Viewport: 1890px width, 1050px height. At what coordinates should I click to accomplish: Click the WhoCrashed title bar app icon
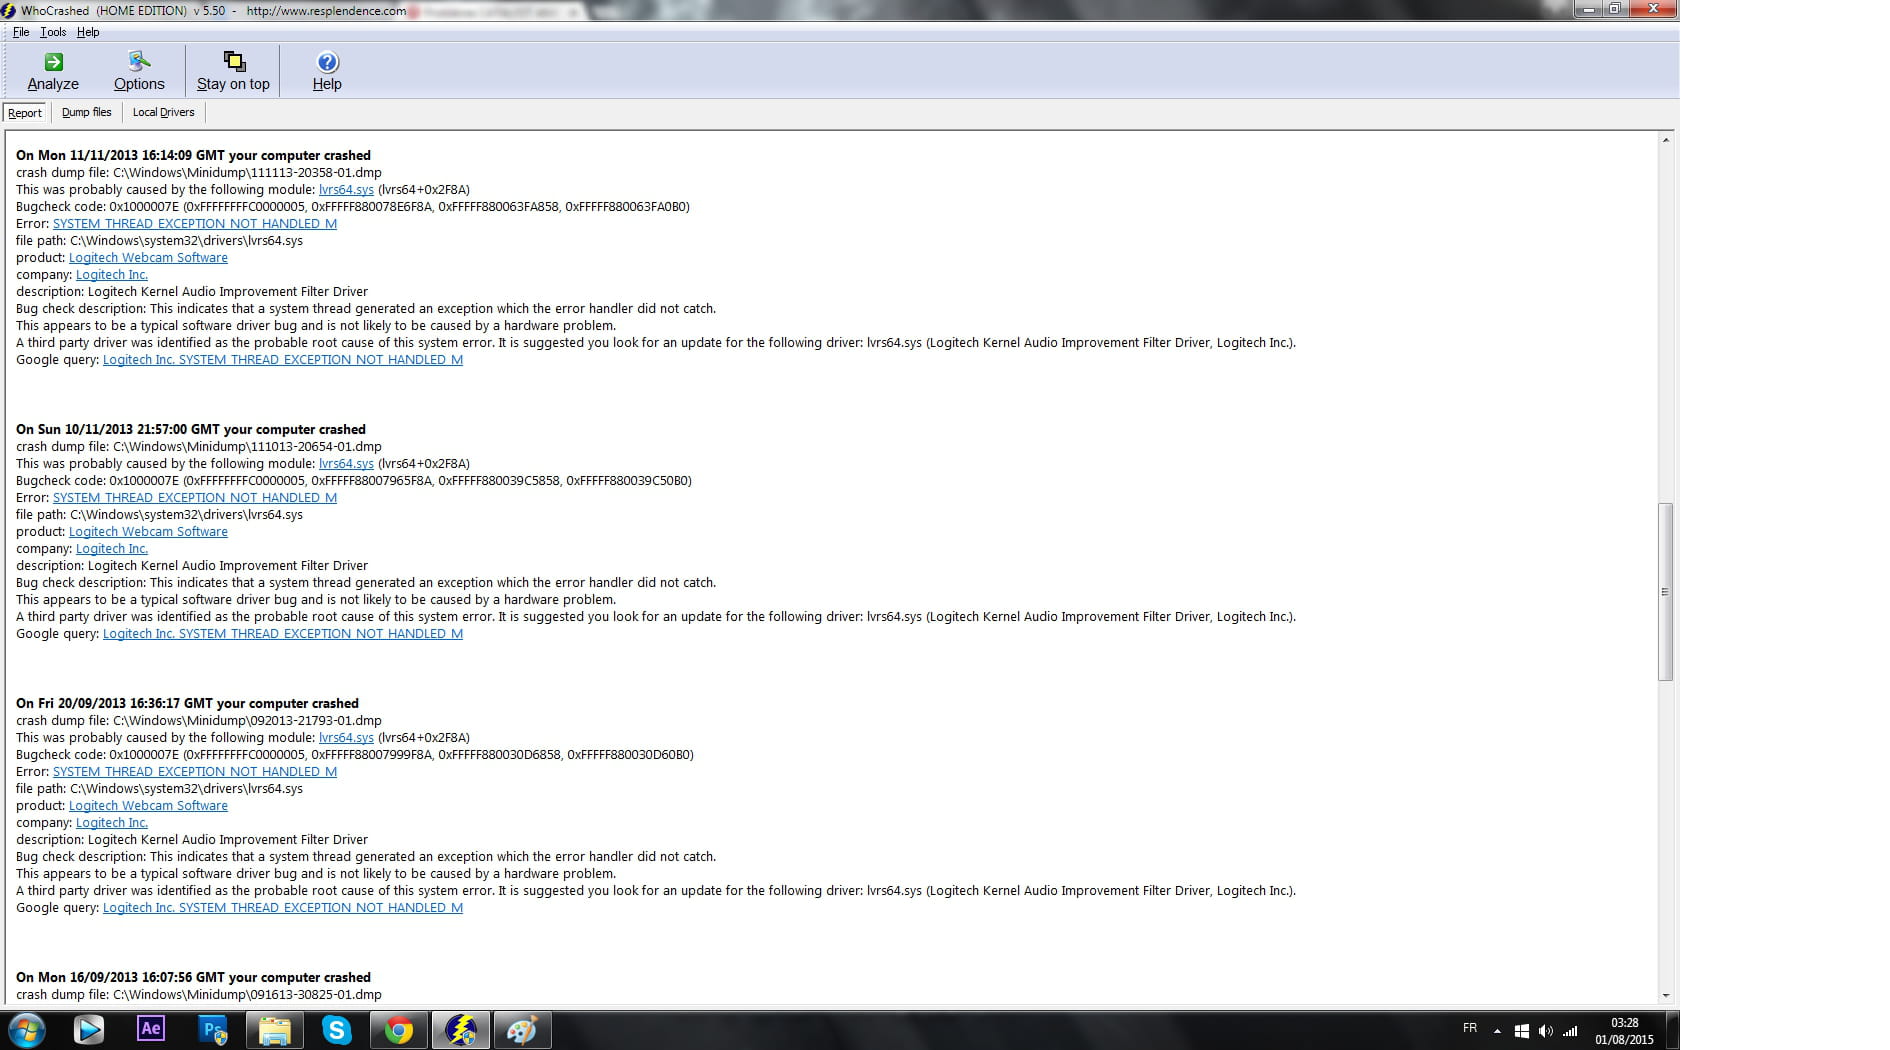coord(9,10)
